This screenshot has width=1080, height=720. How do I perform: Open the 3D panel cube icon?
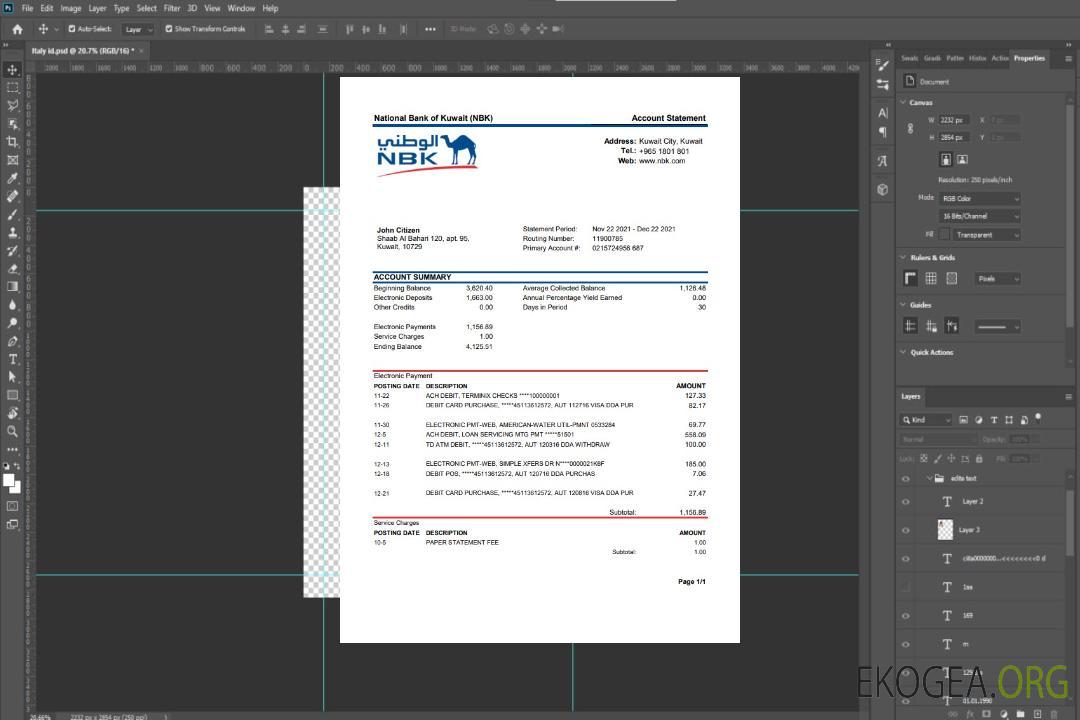pos(883,189)
